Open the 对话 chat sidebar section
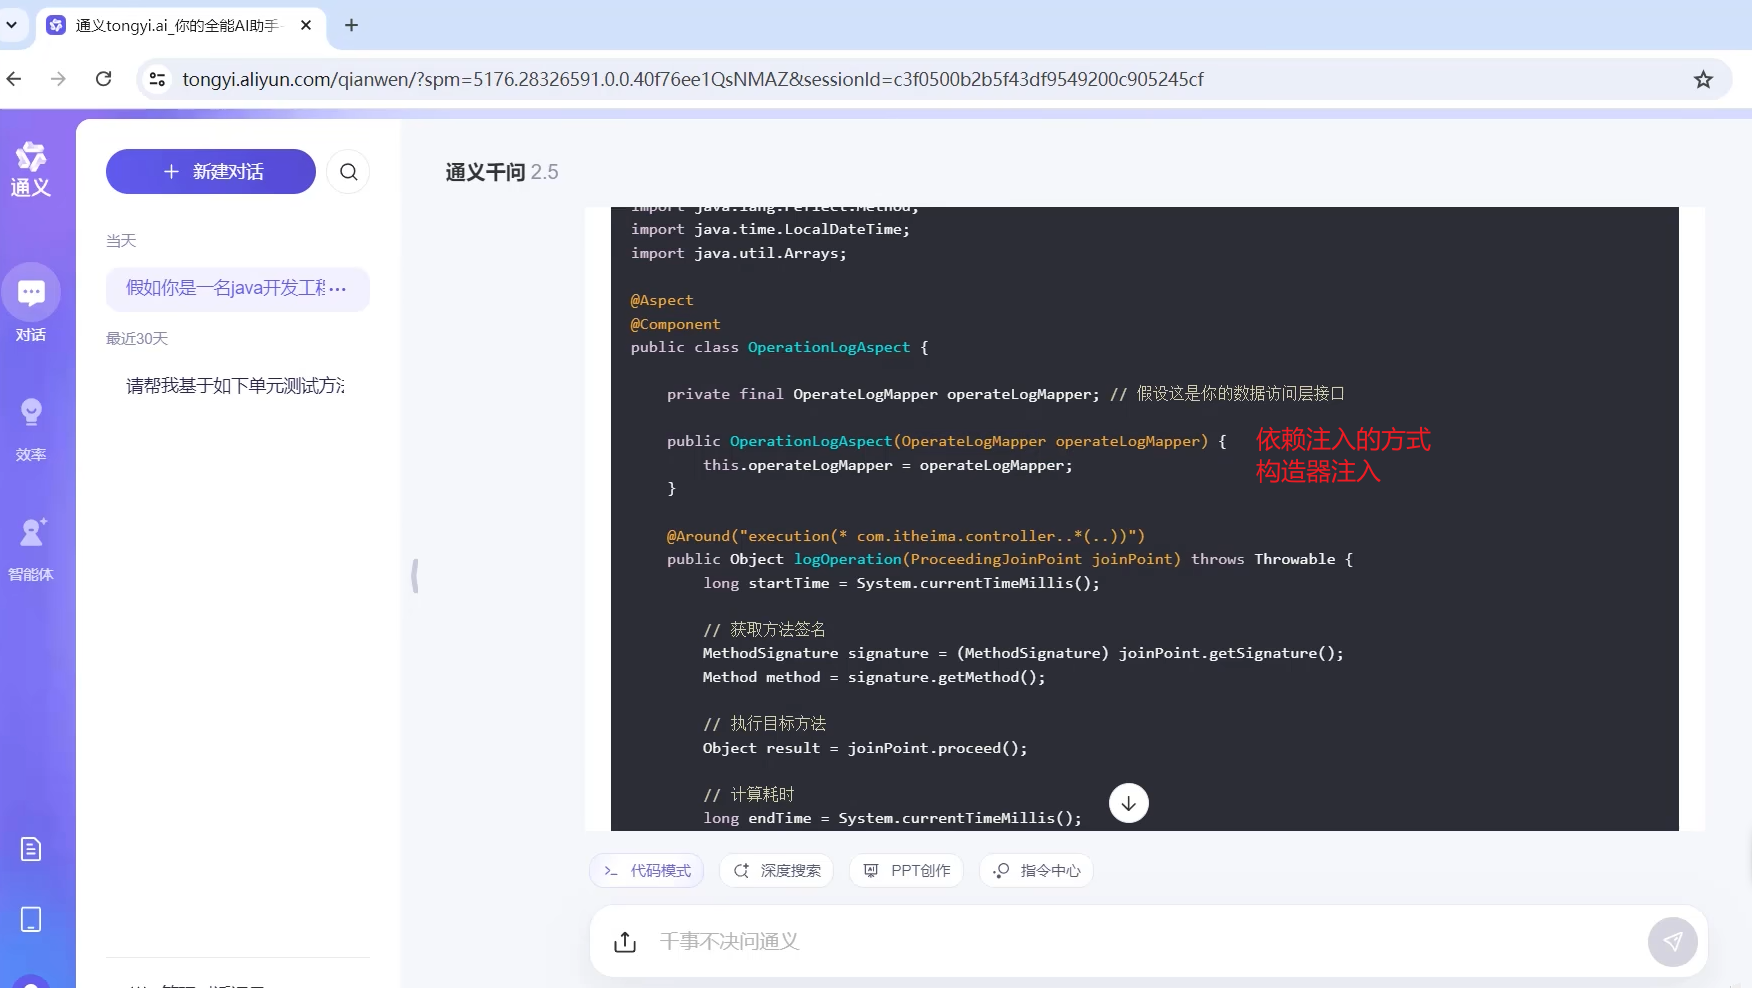 pyautogui.click(x=31, y=304)
